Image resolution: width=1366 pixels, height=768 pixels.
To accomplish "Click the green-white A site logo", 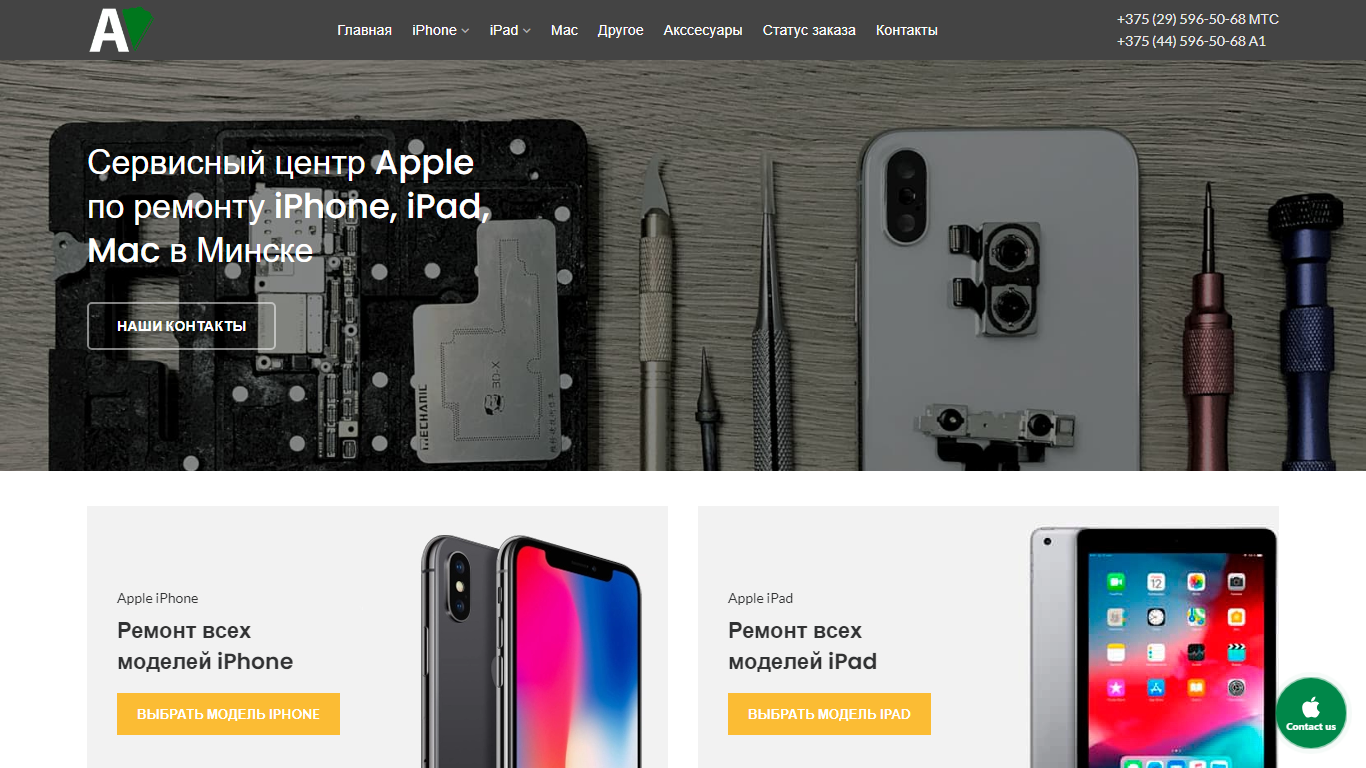I will point(121,30).
